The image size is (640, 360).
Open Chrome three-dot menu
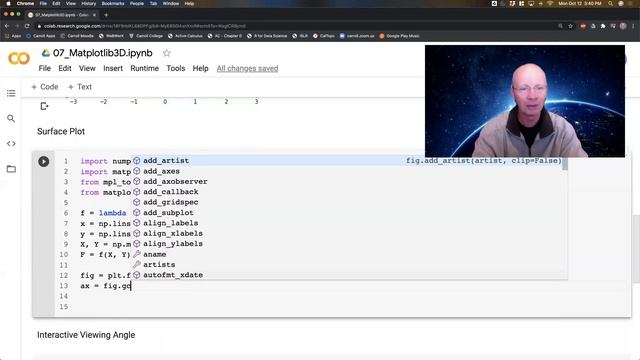point(633,26)
